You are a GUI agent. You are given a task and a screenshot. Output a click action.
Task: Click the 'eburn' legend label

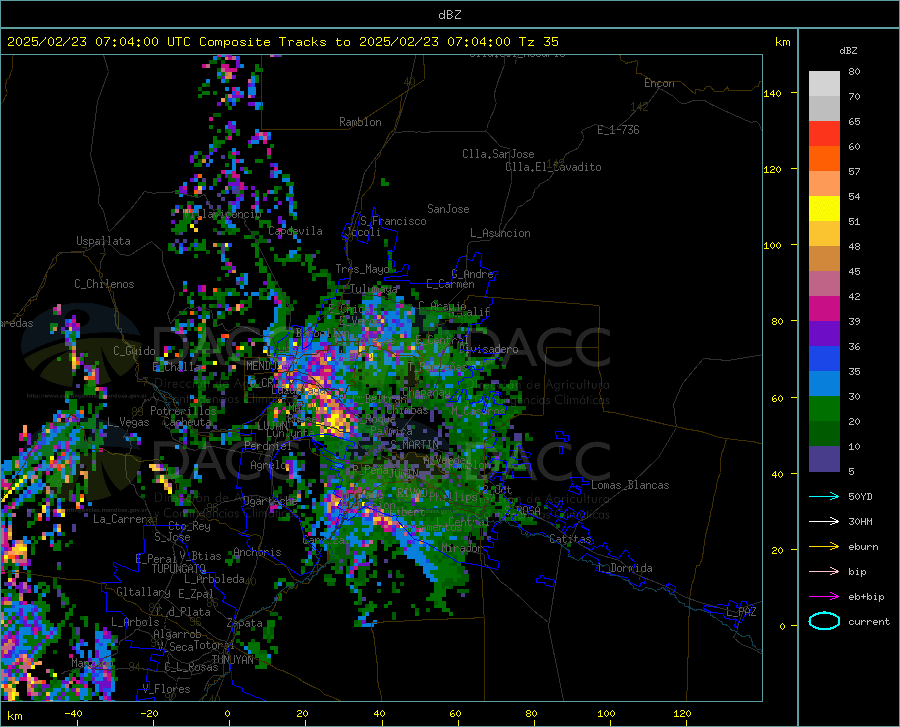coord(863,546)
